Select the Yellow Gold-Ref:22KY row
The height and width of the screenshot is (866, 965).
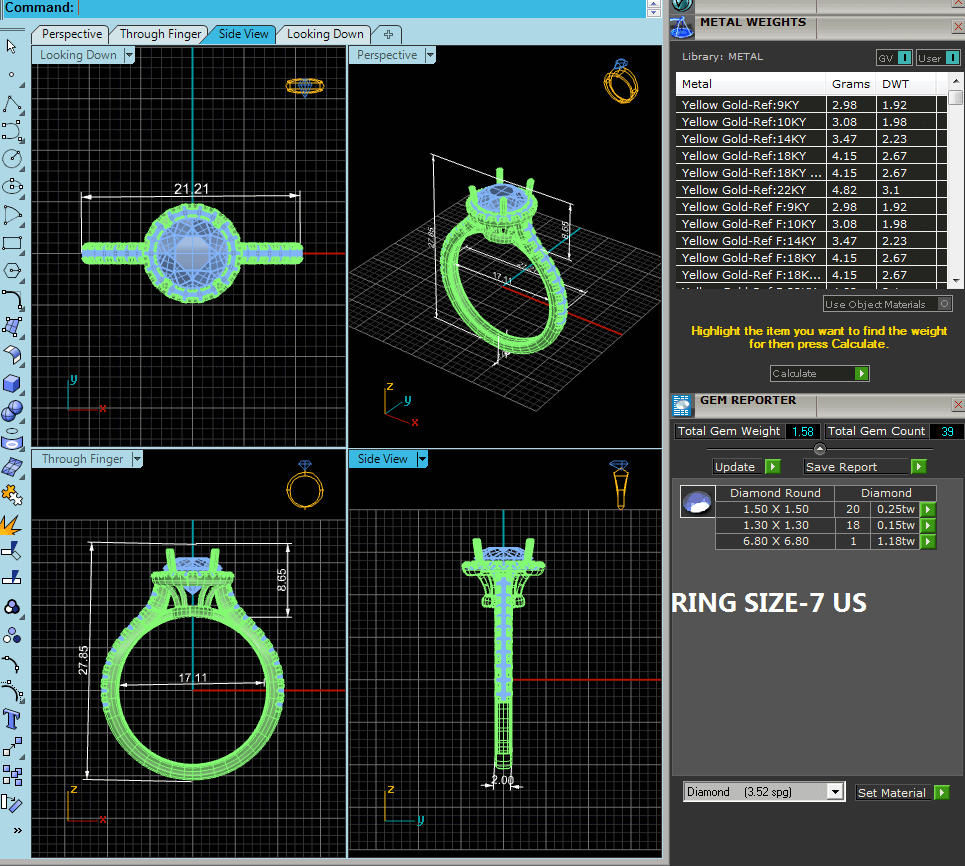[x=752, y=190]
